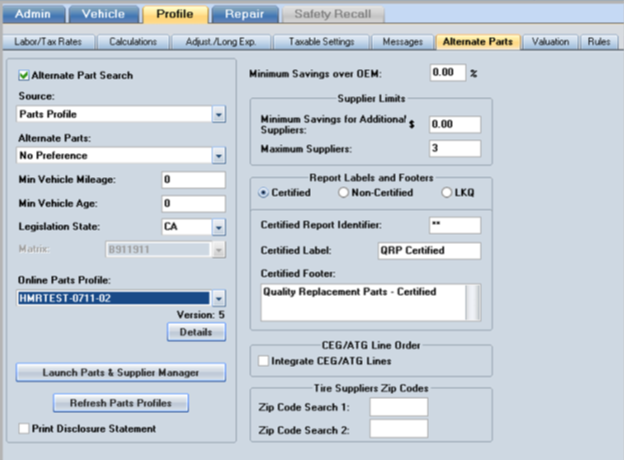Image resolution: width=624 pixels, height=460 pixels.
Task: Go to the Valuation subtab
Action: [x=550, y=42]
